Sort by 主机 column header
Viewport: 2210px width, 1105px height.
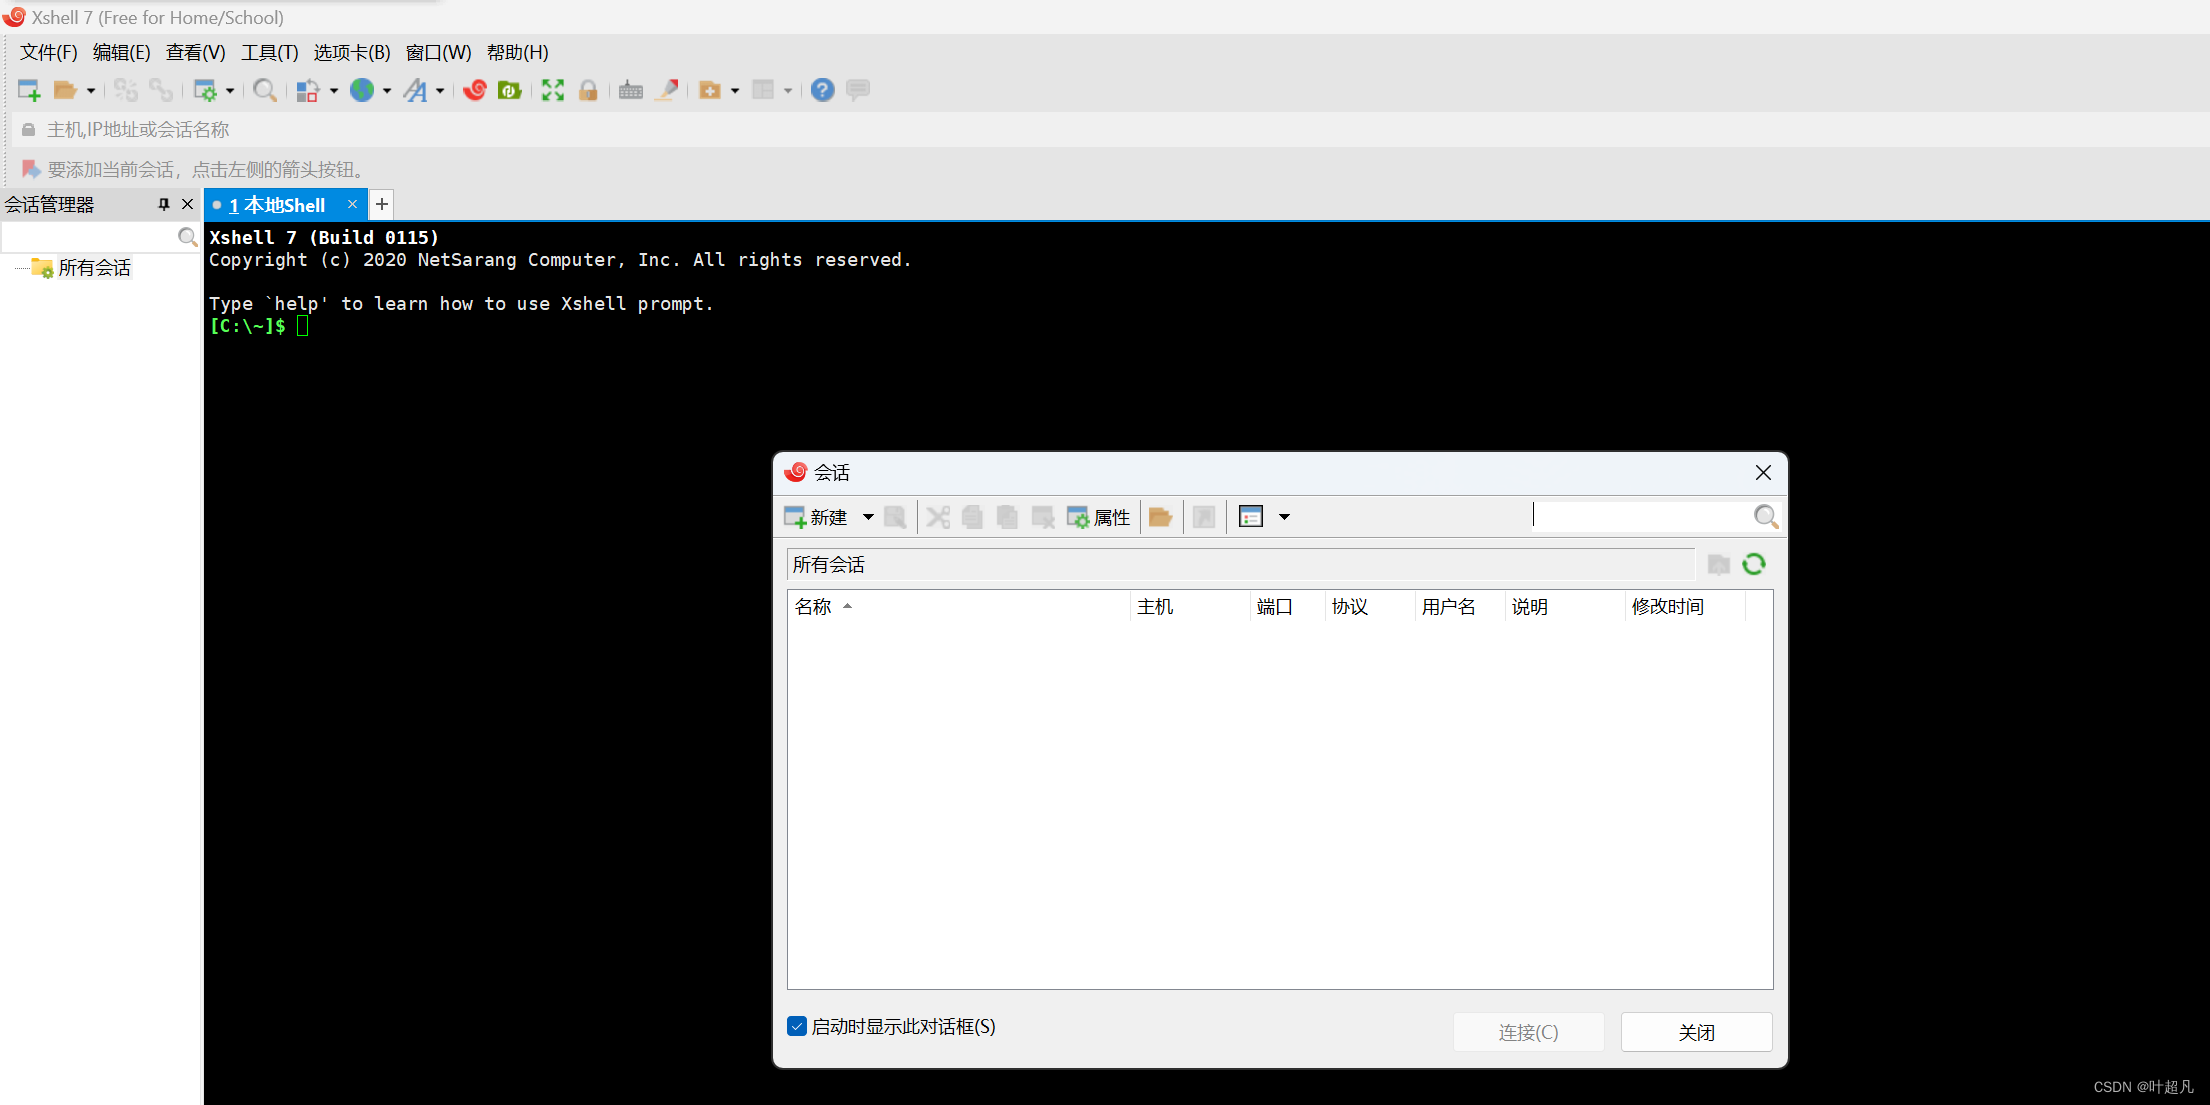click(x=1190, y=607)
